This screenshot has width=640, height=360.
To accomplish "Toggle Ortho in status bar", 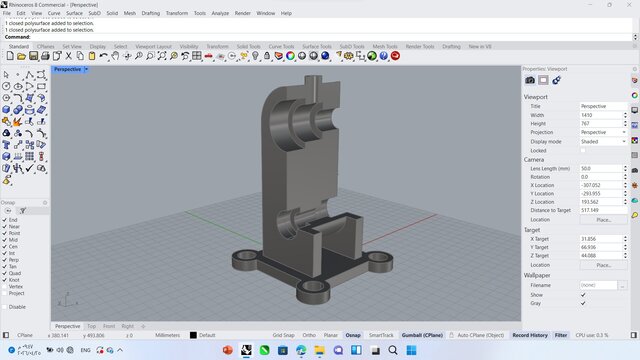I will point(309,335).
